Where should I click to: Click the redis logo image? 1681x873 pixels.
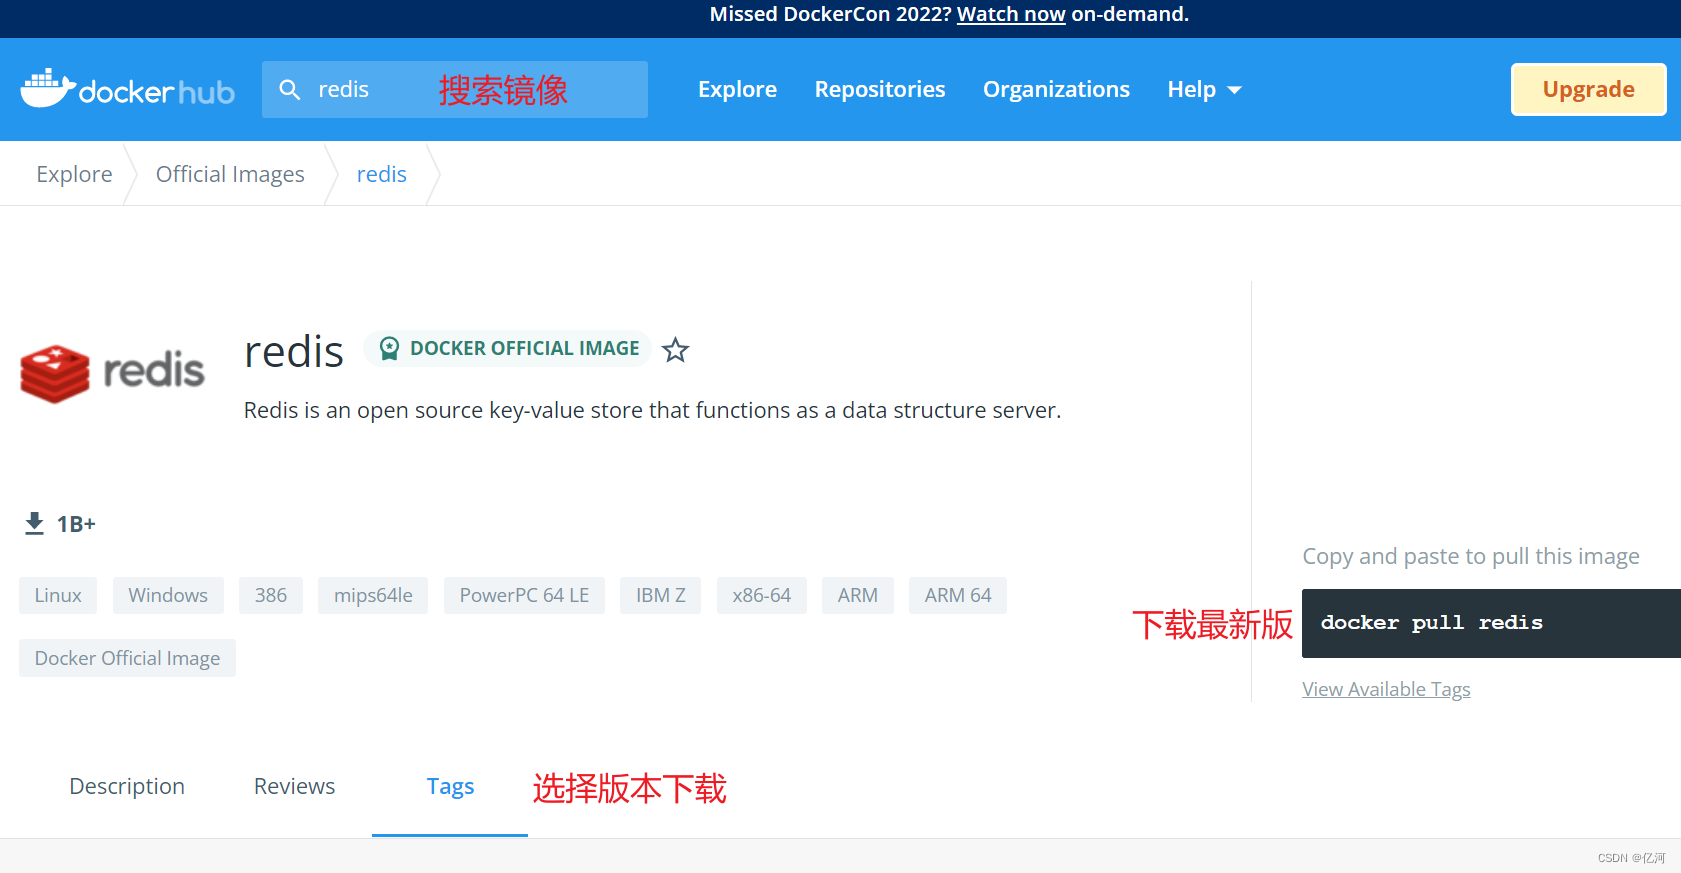click(x=112, y=372)
